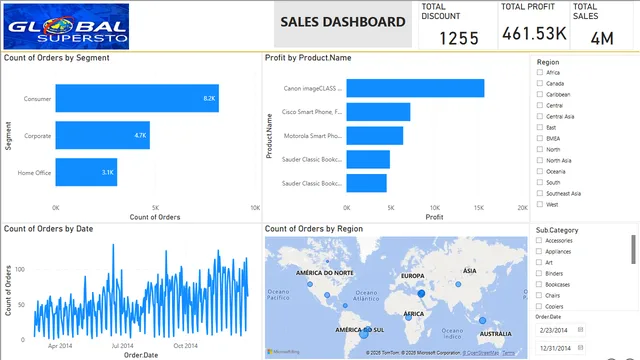This screenshot has height=360, width=640.
Task: Open calendar picker for 12/31/2014 end date
Action: (580, 348)
